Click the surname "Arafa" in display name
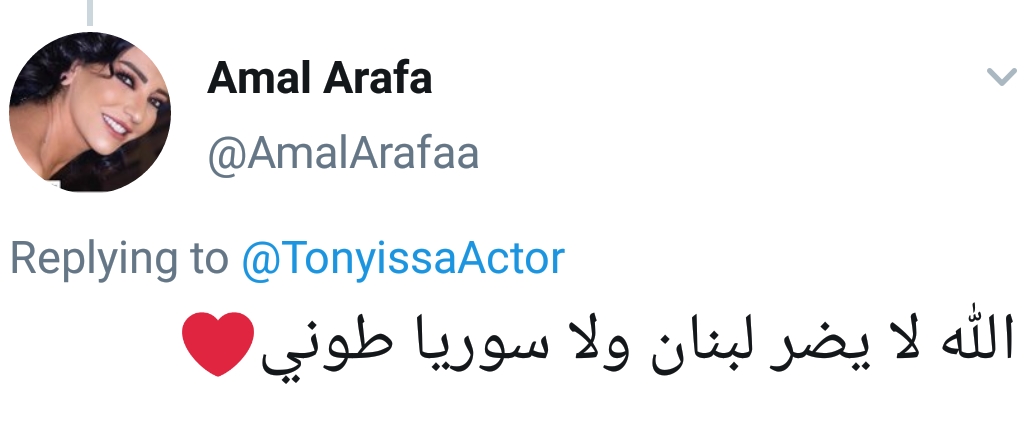The height and width of the screenshot is (446, 1025). pyautogui.click(x=374, y=79)
